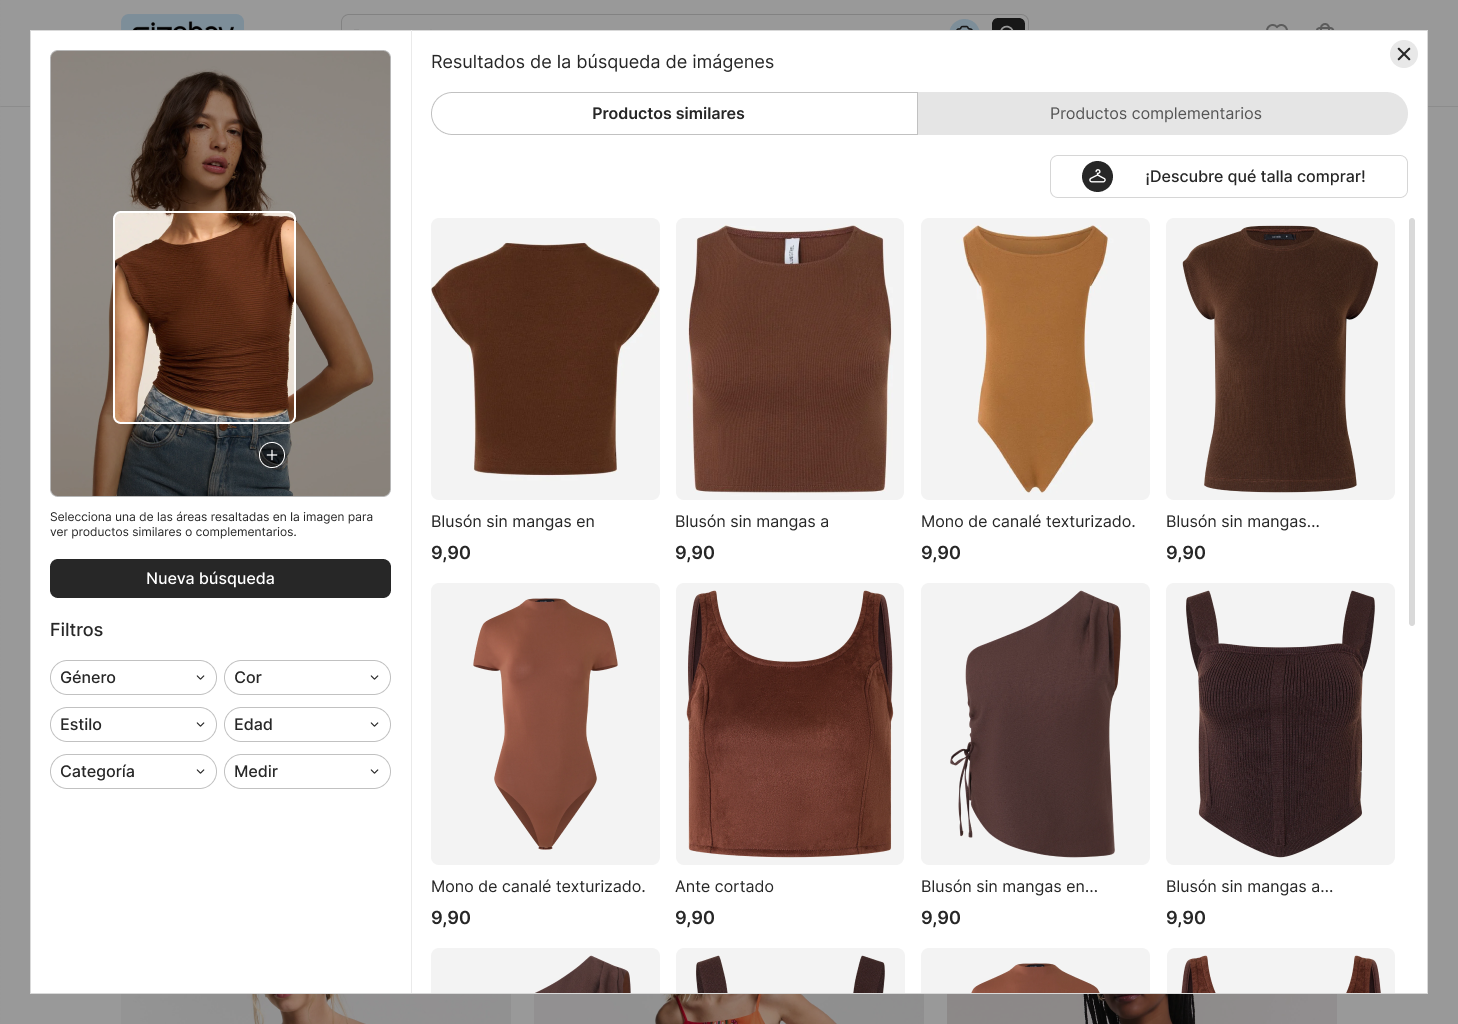Click the Filtros heading
The width and height of the screenshot is (1458, 1024).
point(77,630)
